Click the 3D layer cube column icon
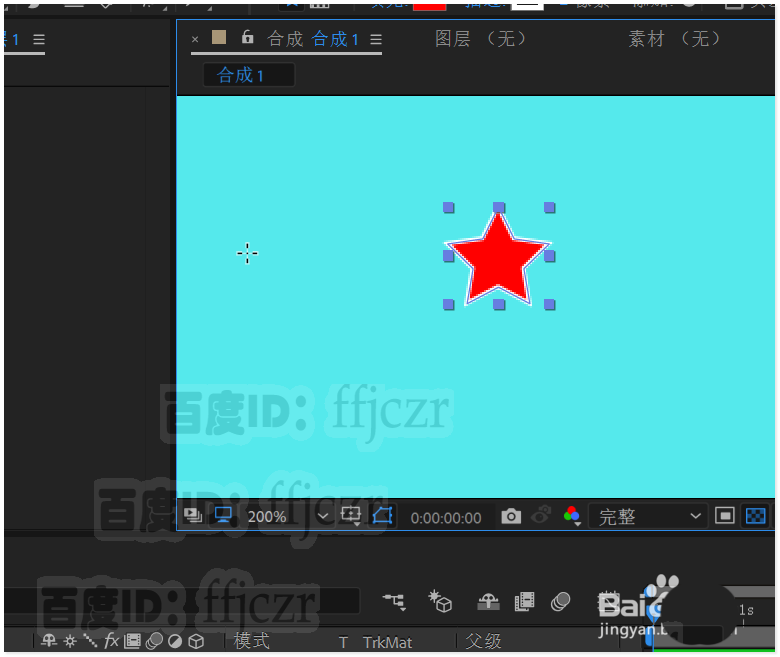The height and width of the screenshot is (657, 780). 196,642
